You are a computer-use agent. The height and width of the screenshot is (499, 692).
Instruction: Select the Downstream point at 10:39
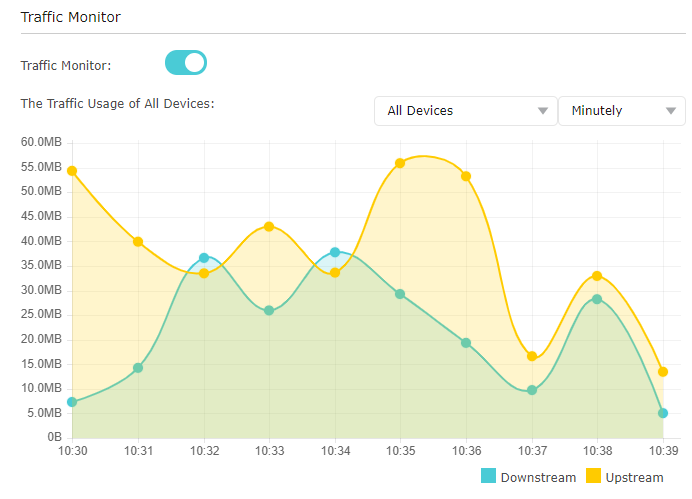tap(663, 413)
